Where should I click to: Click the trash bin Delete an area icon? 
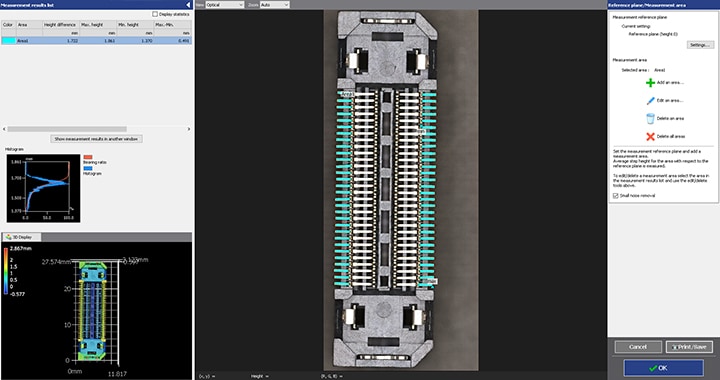pyautogui.click(x=650, y=118)
